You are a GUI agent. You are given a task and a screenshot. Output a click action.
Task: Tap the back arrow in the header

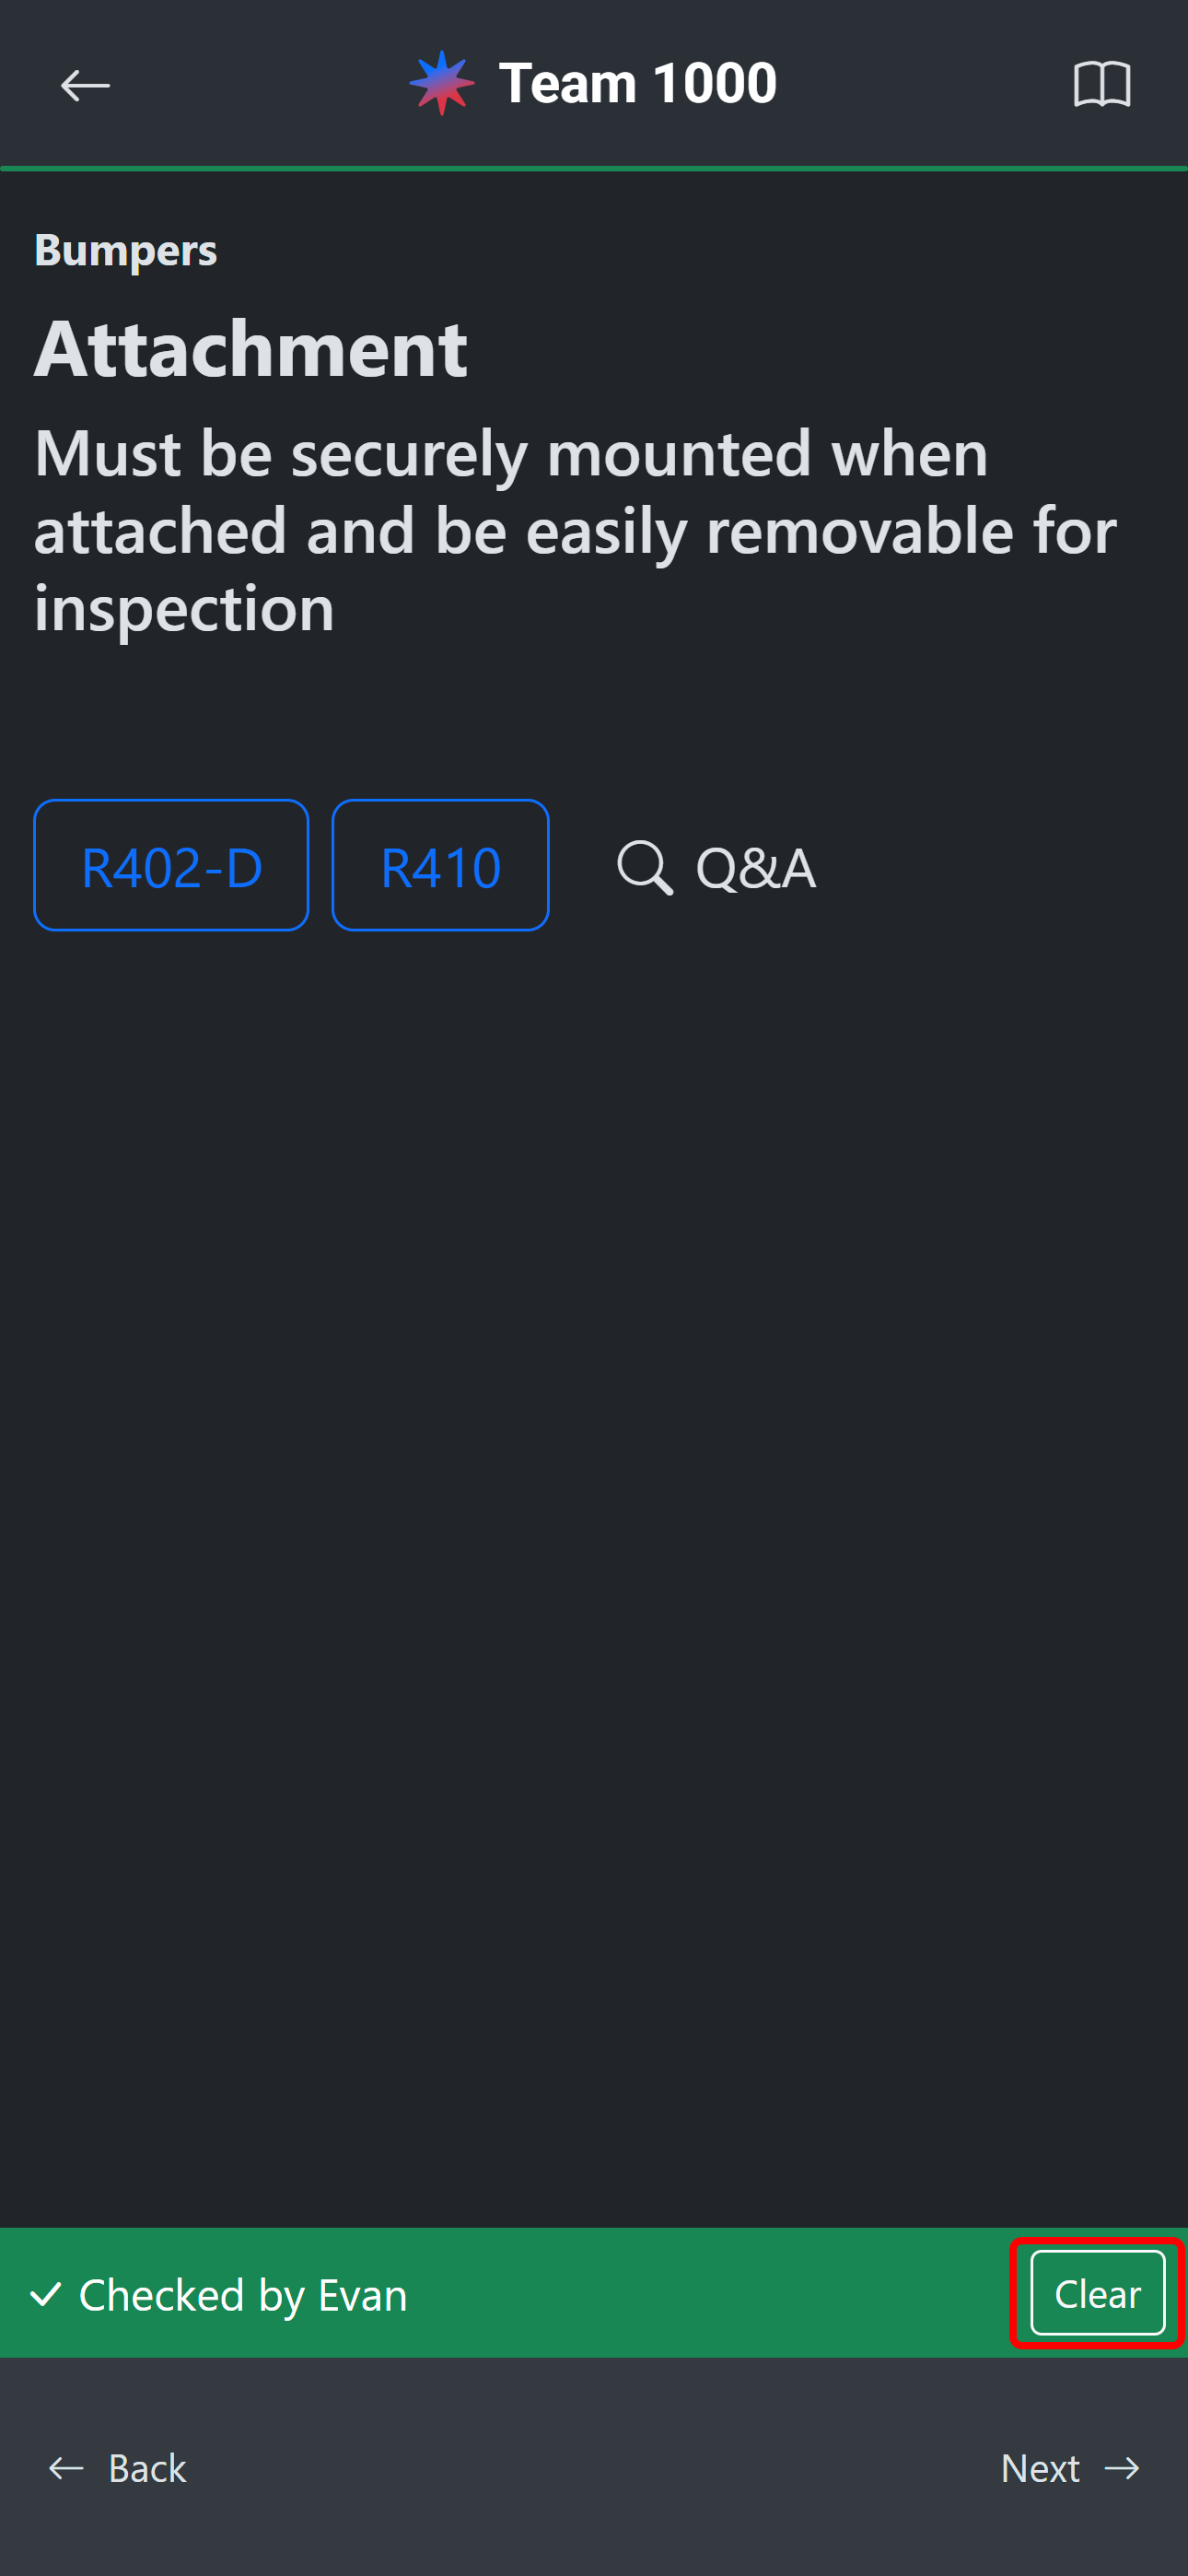point(85,85)
